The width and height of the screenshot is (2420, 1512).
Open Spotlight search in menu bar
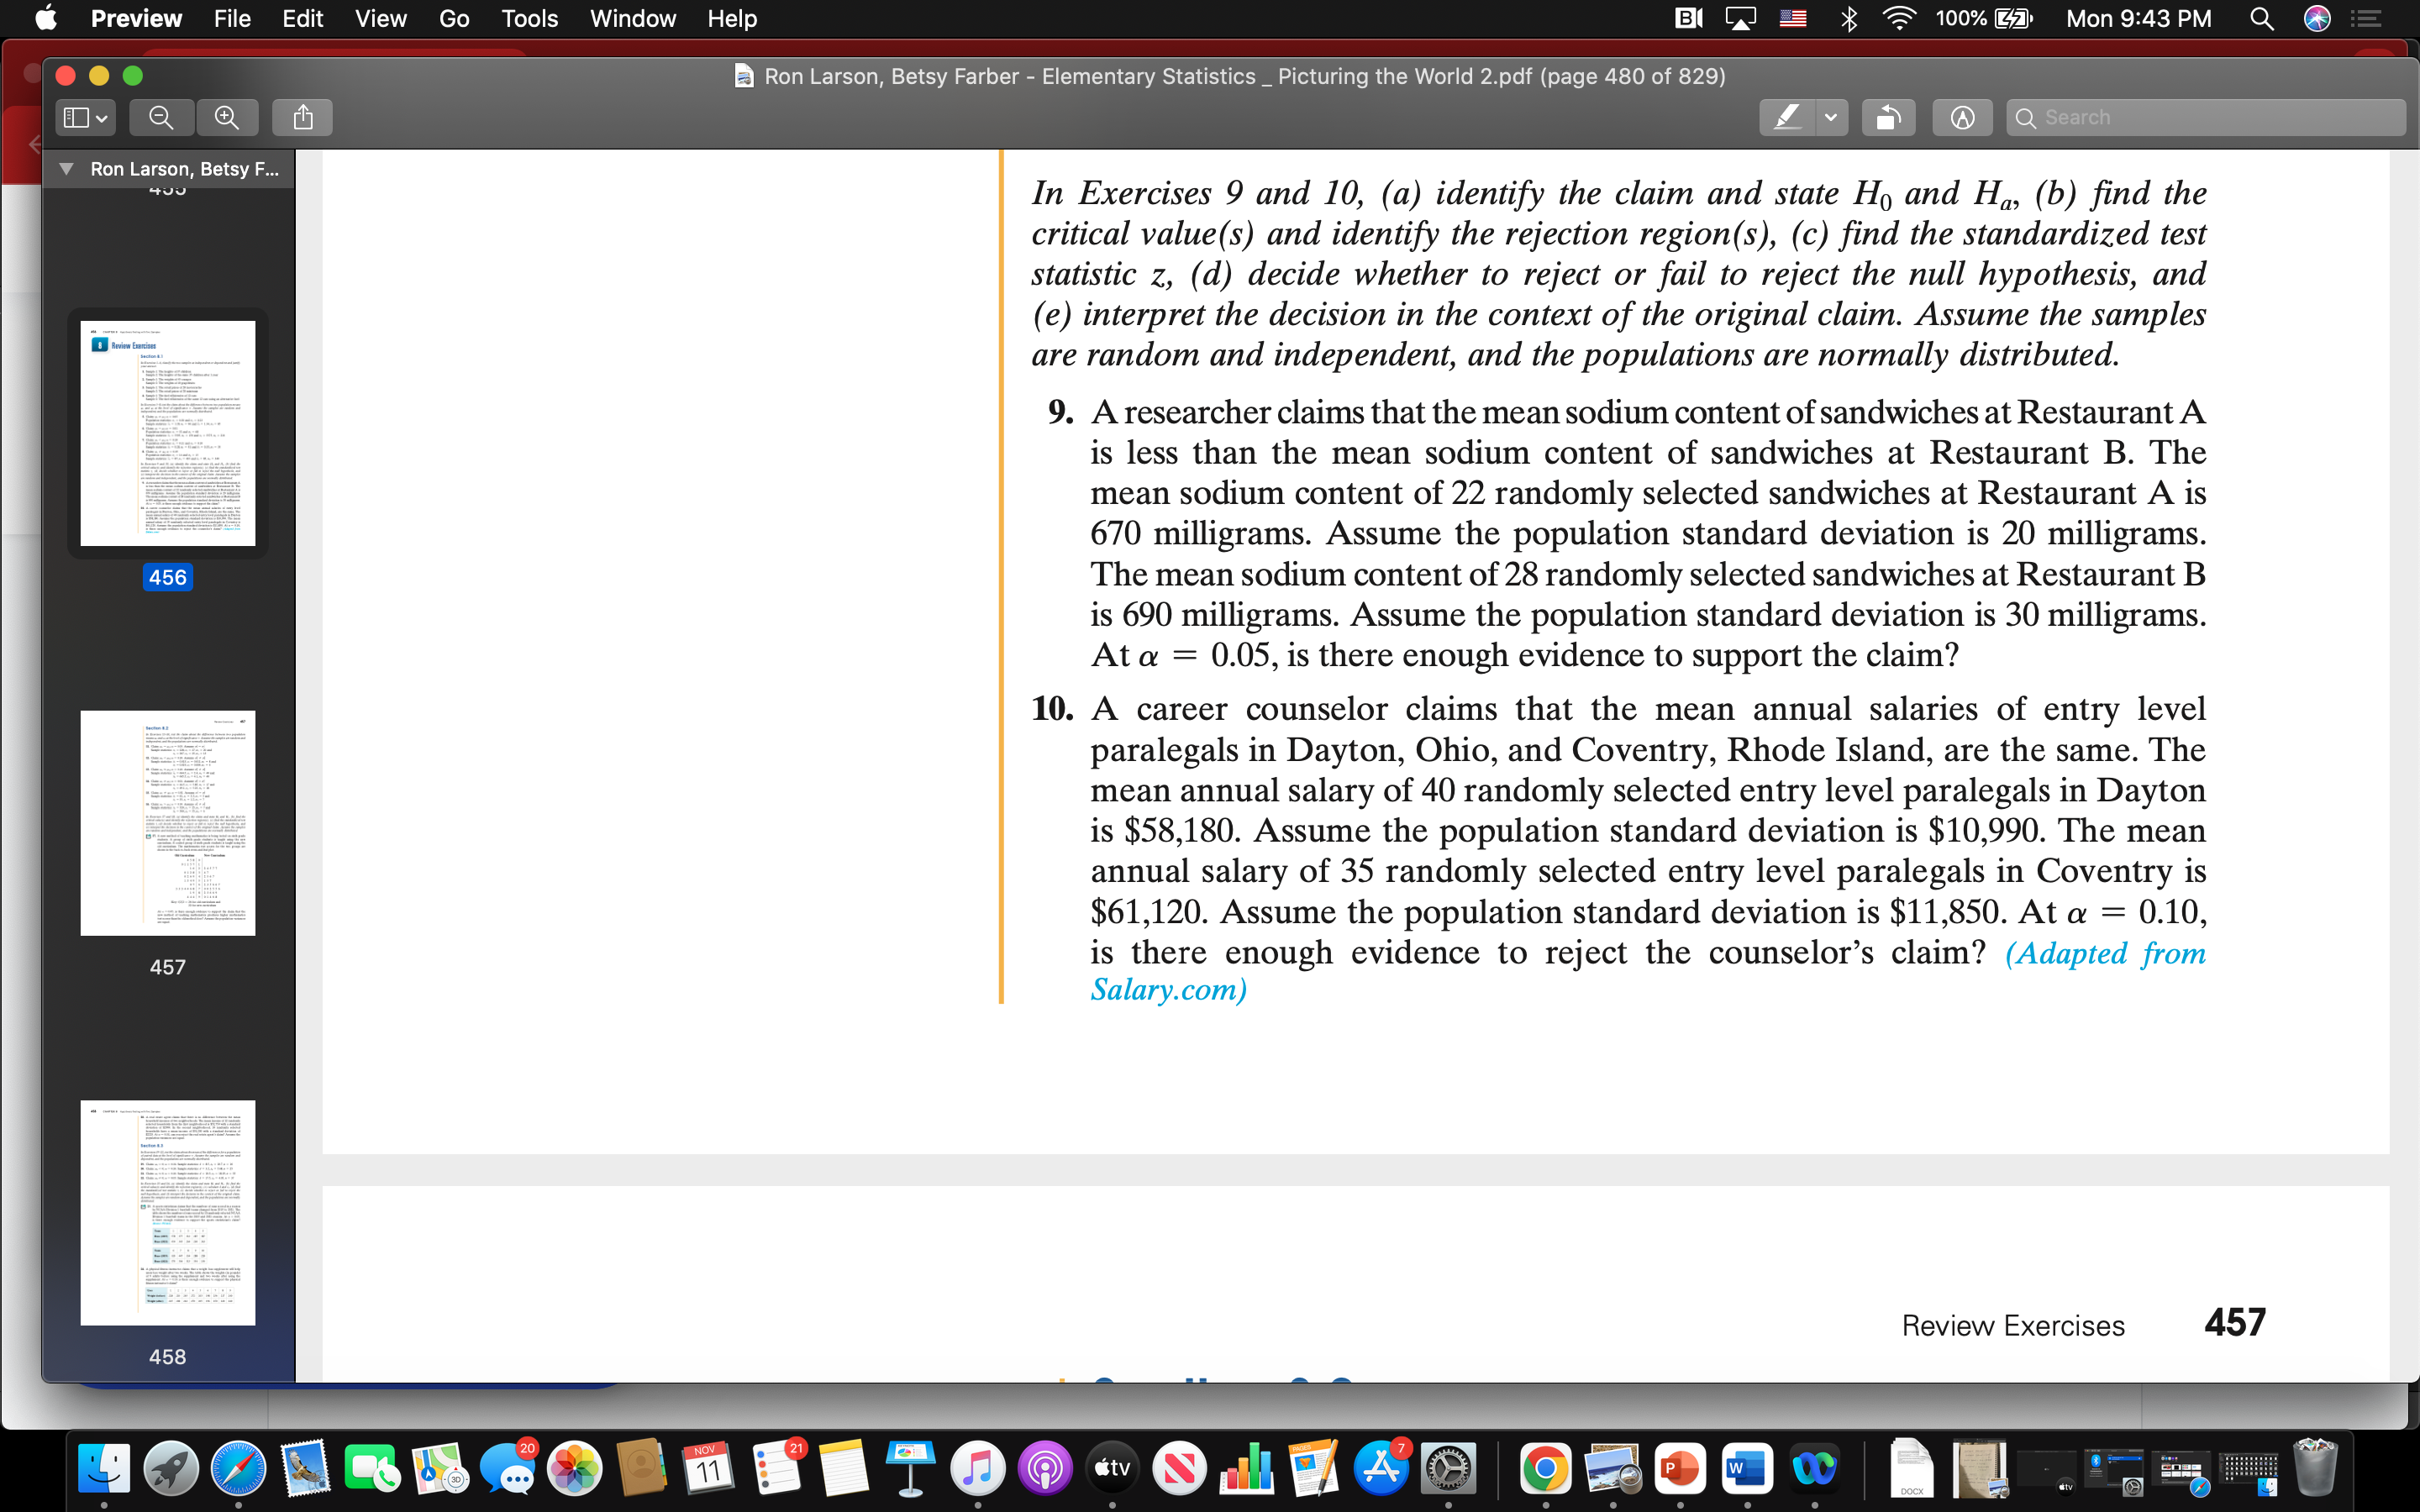click(x=2262, y=19)
